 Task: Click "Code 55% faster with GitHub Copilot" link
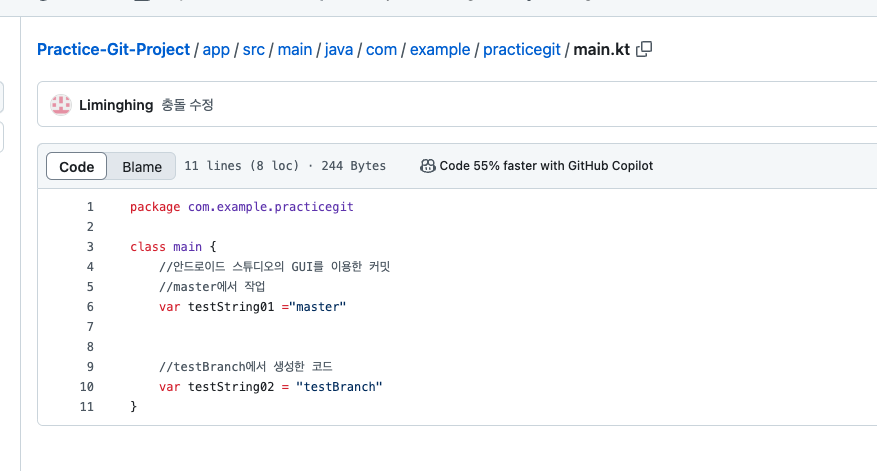(546, 166)
